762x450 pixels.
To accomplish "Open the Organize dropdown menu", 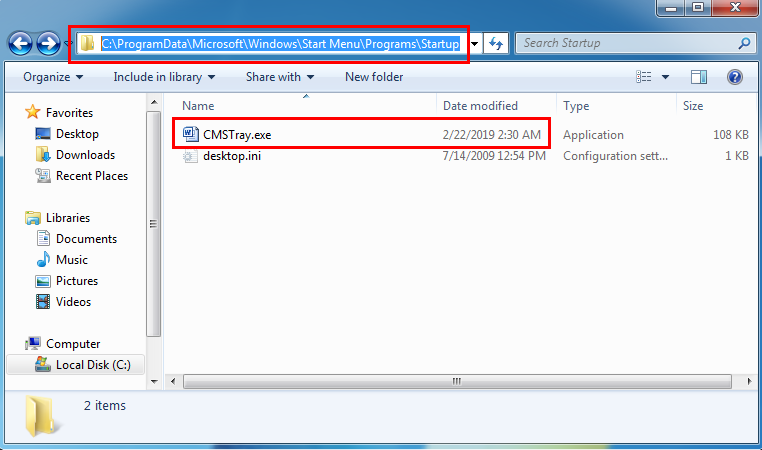I will 53,77.
